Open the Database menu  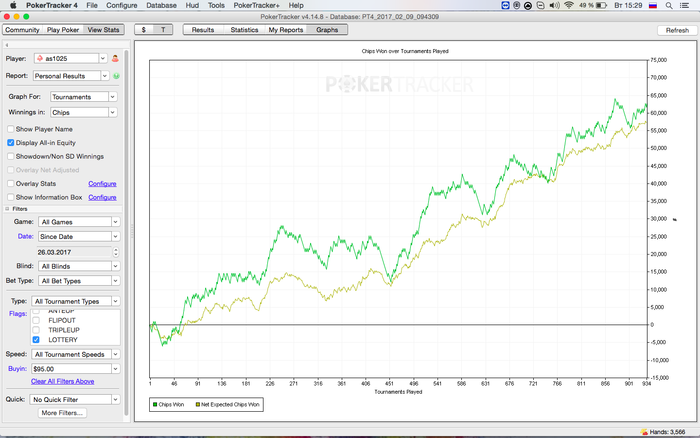[161, 5]
